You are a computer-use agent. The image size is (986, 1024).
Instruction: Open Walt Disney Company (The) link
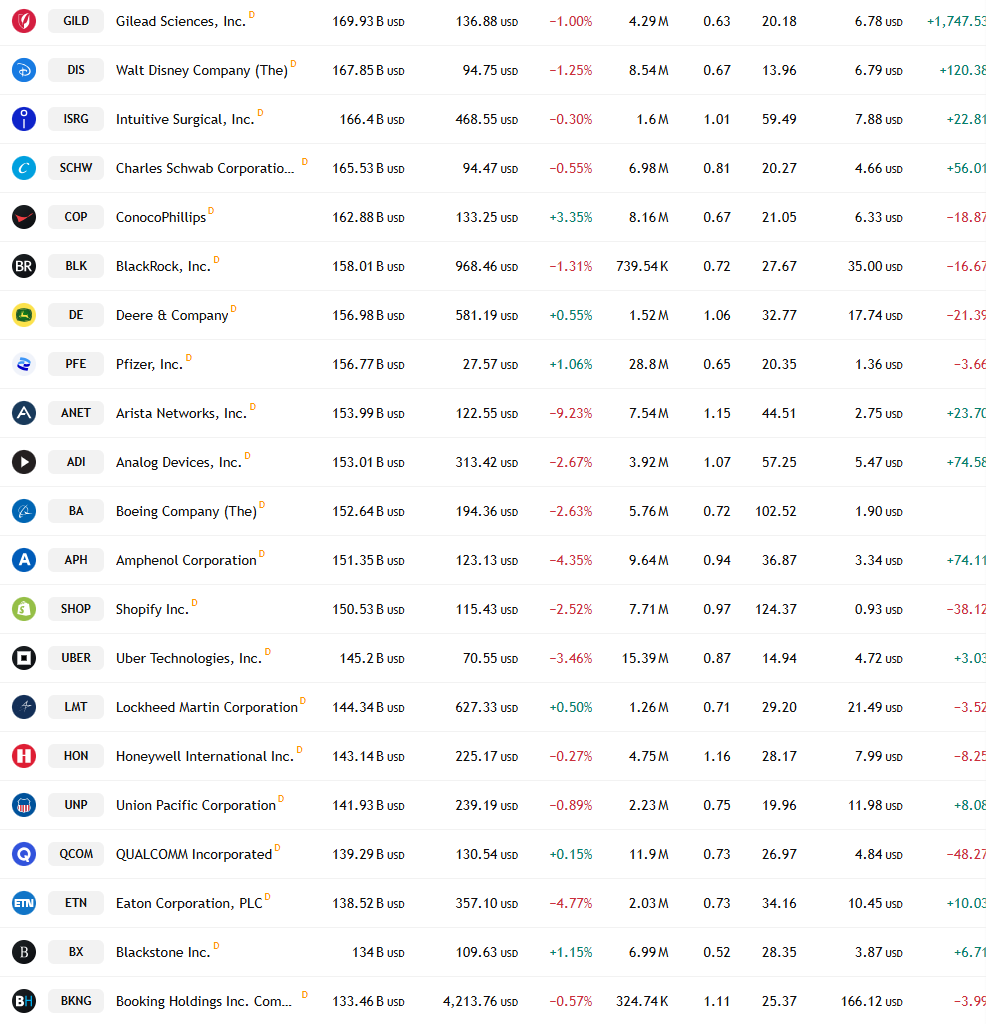coord(202,71)
